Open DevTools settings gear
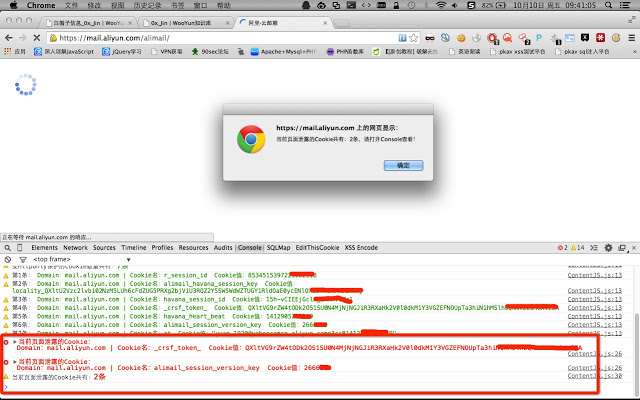Viewport: 640px width, 400px height. click(608, 248)
